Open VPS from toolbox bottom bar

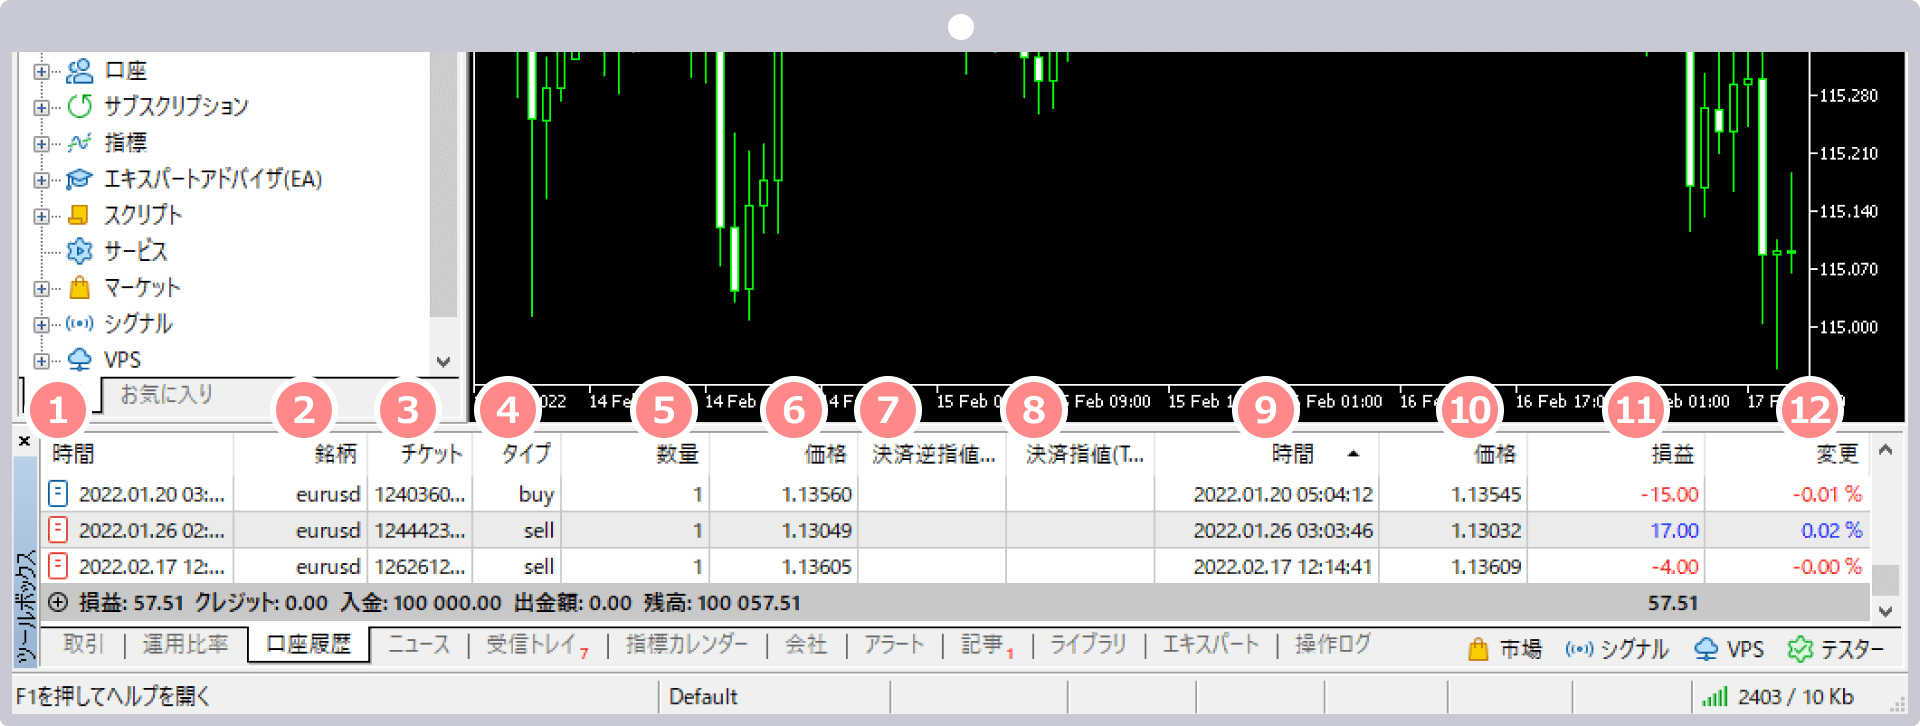coord(1728,649)
